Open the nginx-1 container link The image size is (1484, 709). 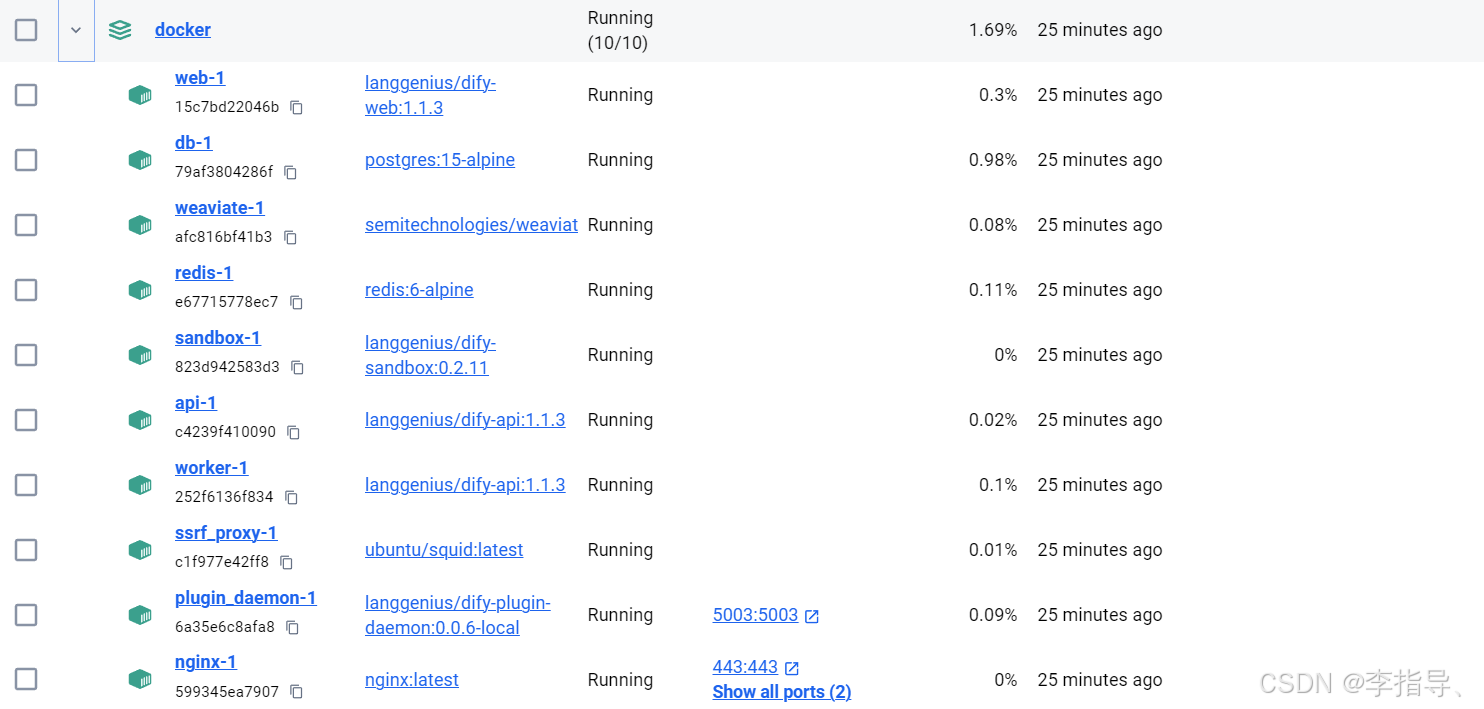pos(206,662)
